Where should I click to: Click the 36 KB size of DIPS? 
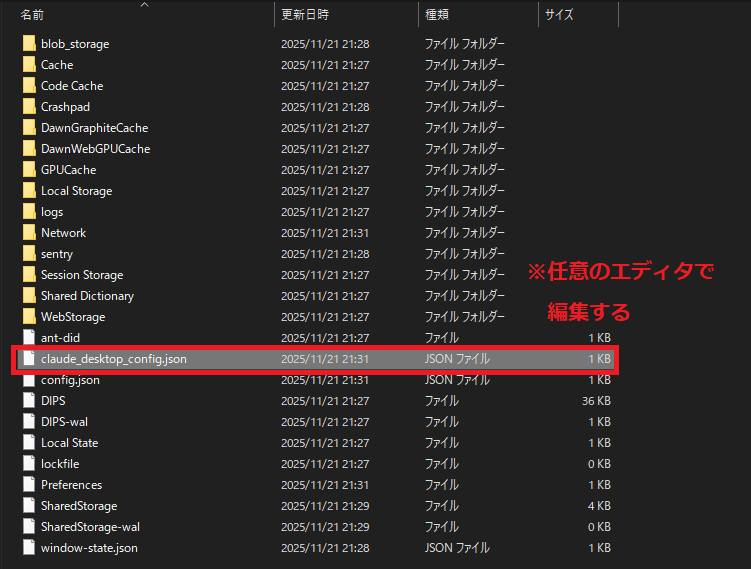pos(596,401)
